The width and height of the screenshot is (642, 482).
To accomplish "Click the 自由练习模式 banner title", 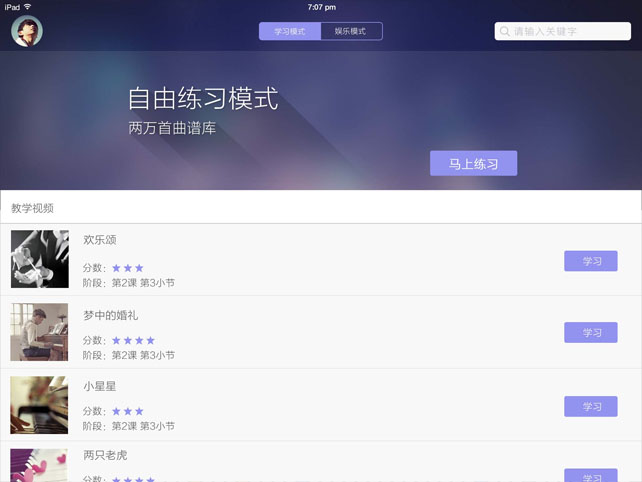I will coord(203,98).
